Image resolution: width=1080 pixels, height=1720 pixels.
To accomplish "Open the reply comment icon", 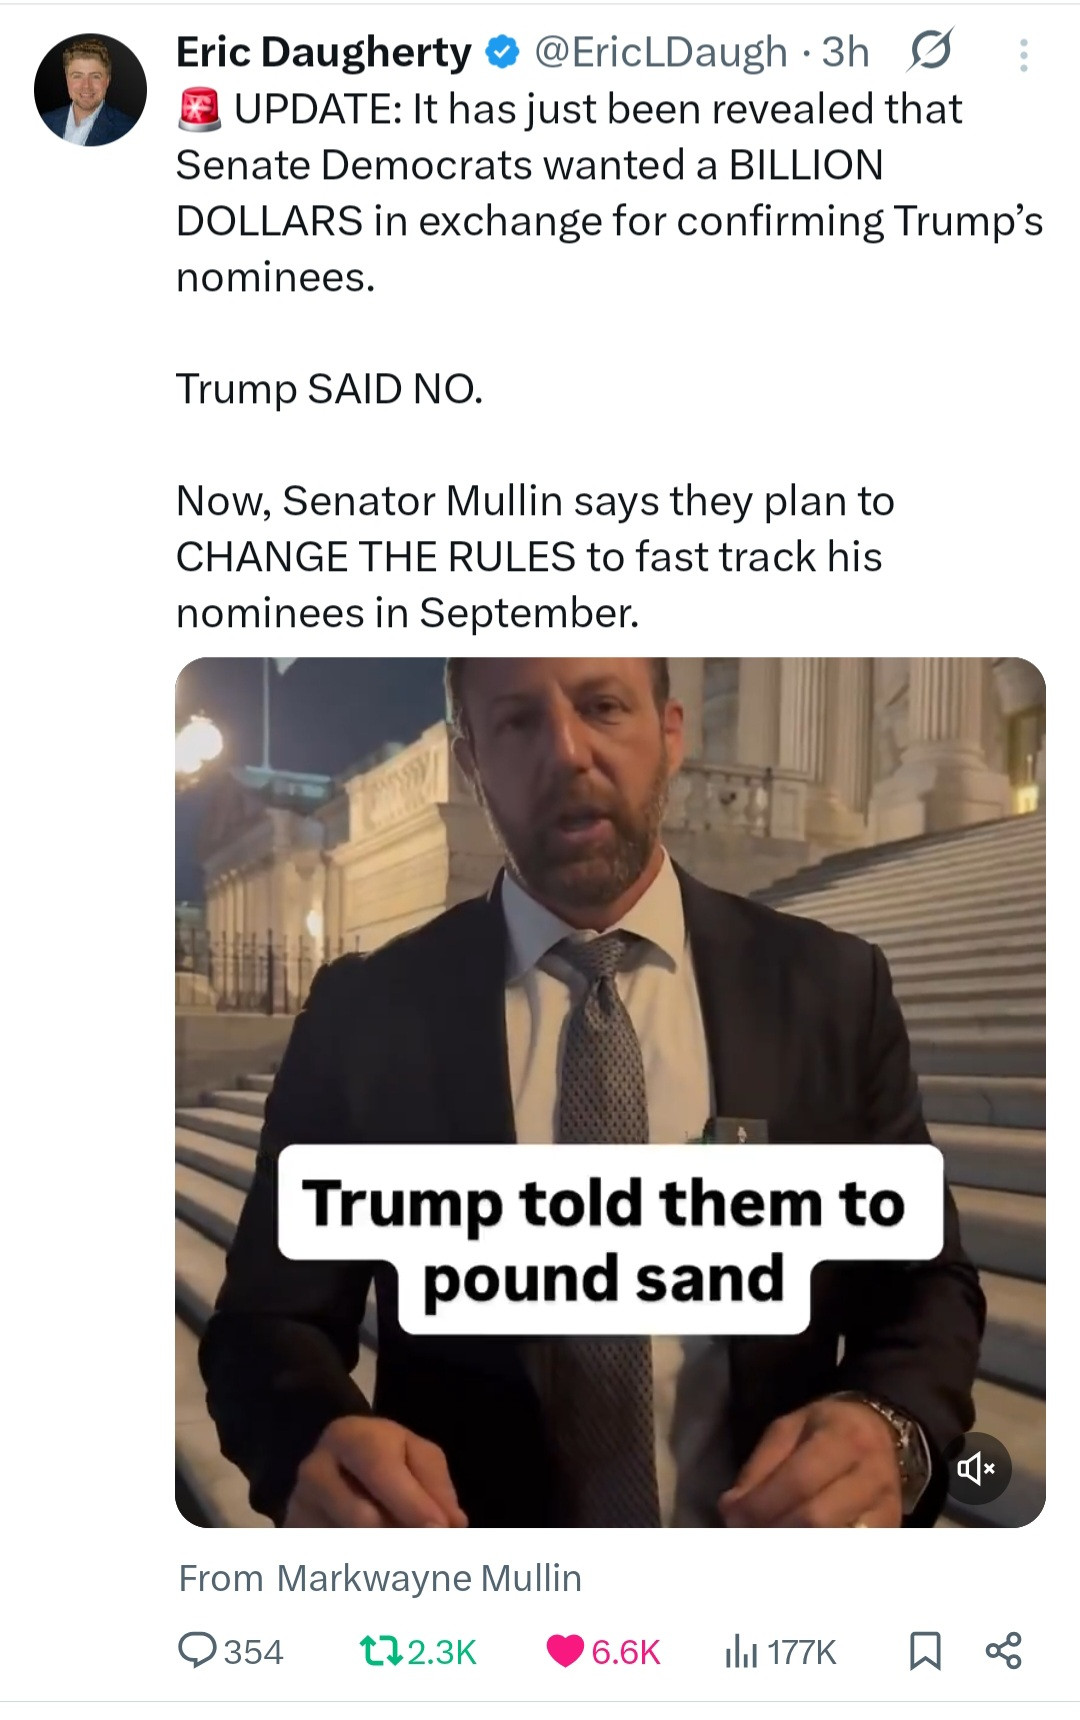I will coord(196,1650).
